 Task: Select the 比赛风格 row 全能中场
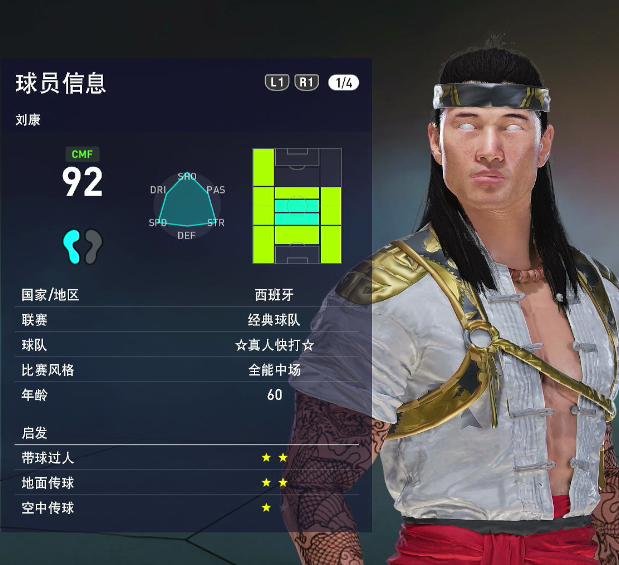[x=187, y=370]
